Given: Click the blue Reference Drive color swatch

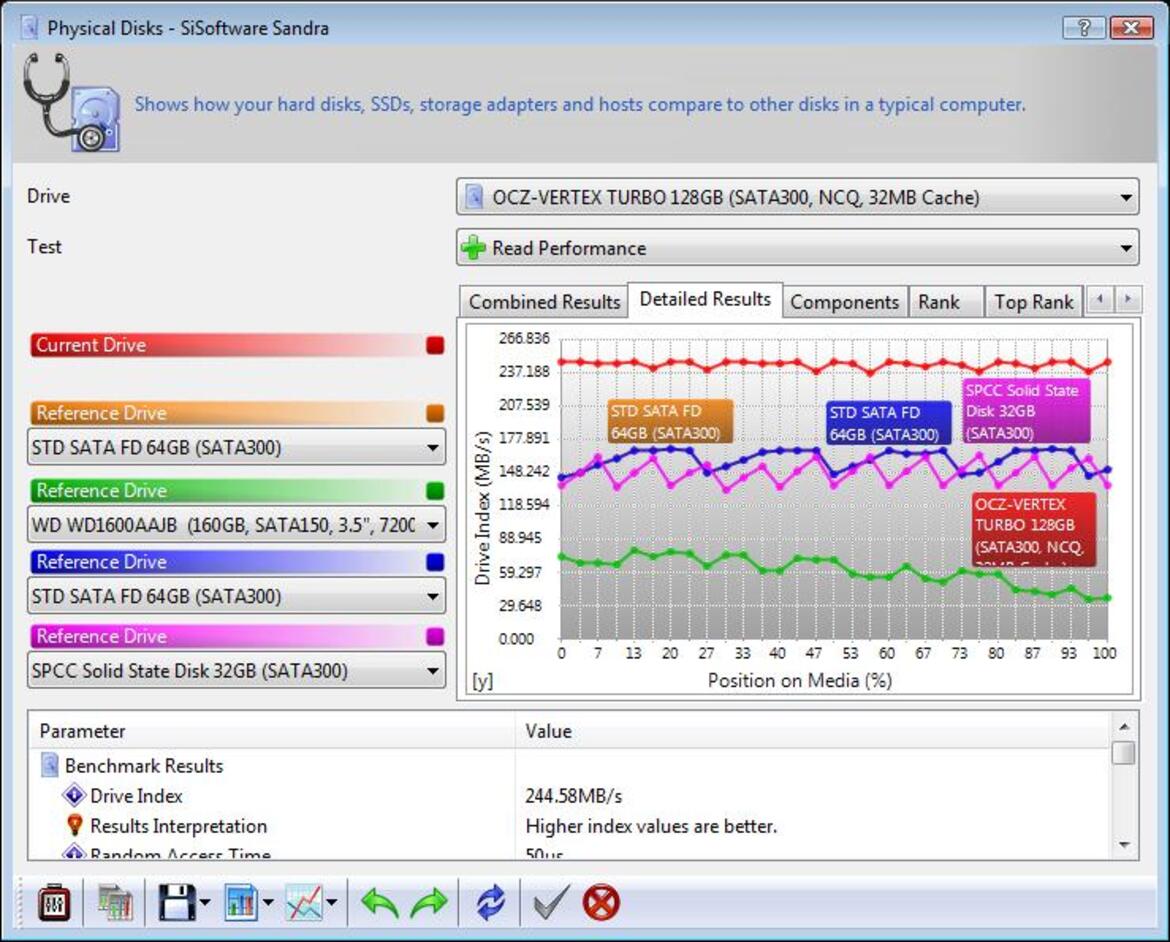Looking at the screenshot, I should [x=435, y=561].
